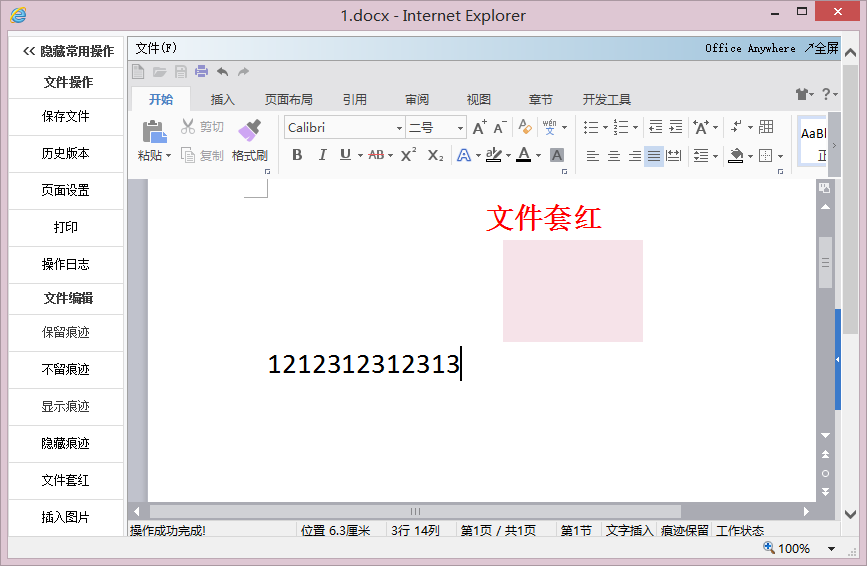Click the Undo arrow icon

[222, 72]
